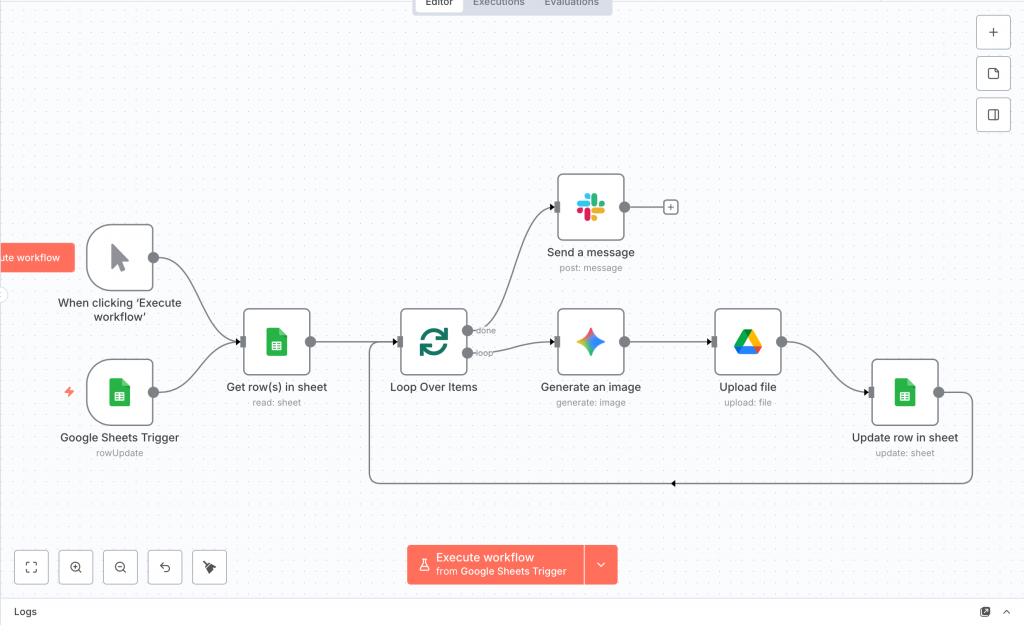Image resolution: width=1024 pixels, height=625 pixels.
Task: Expand the Logs panel with the chevron
Action: pos(1006,612)
